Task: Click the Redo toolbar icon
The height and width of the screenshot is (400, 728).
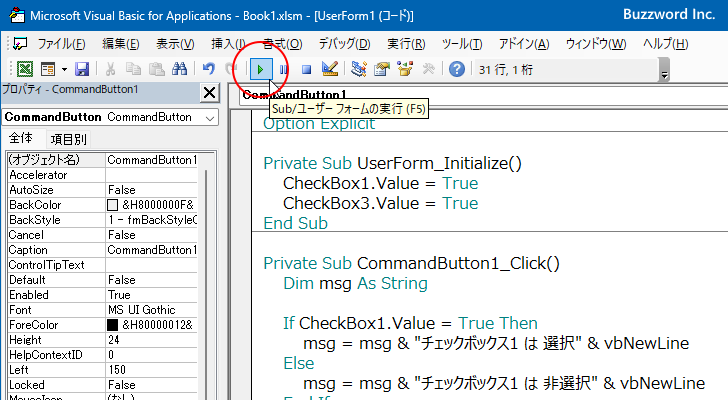Action: [230, 70]
